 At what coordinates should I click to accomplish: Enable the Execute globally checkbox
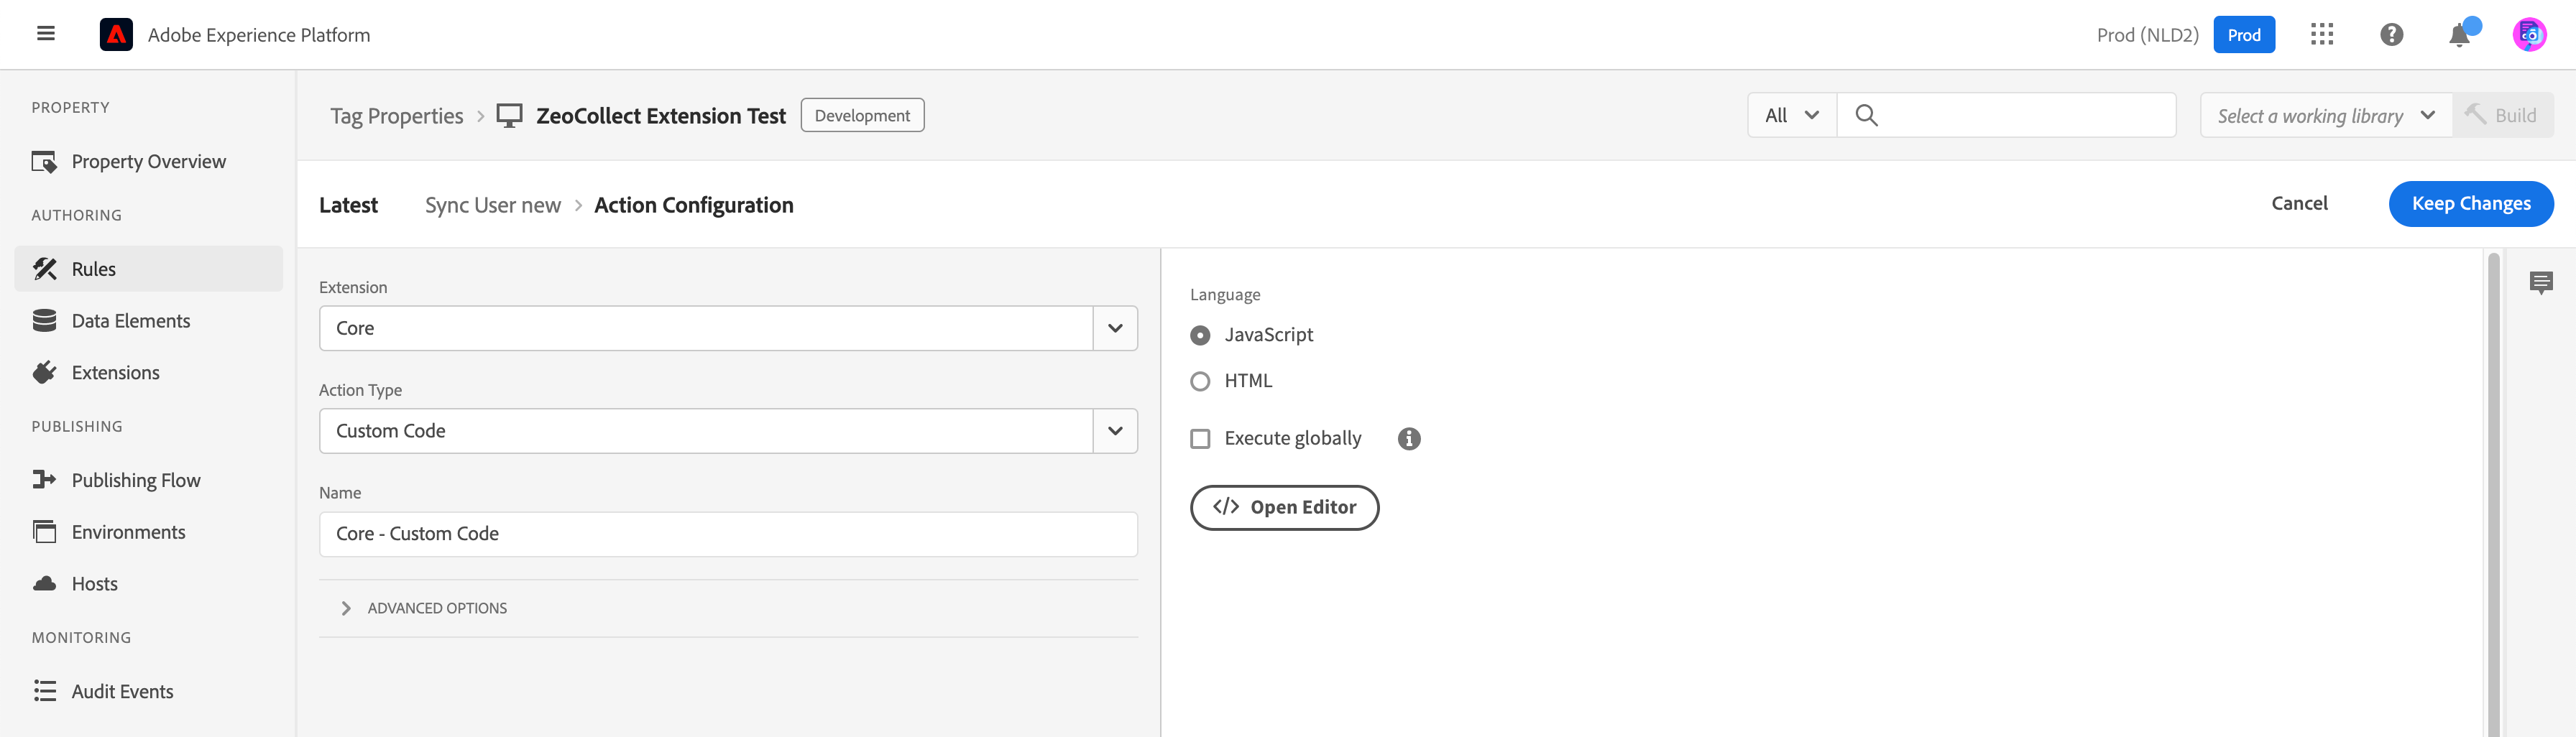pyautogui.click(x=1200, y=438)
